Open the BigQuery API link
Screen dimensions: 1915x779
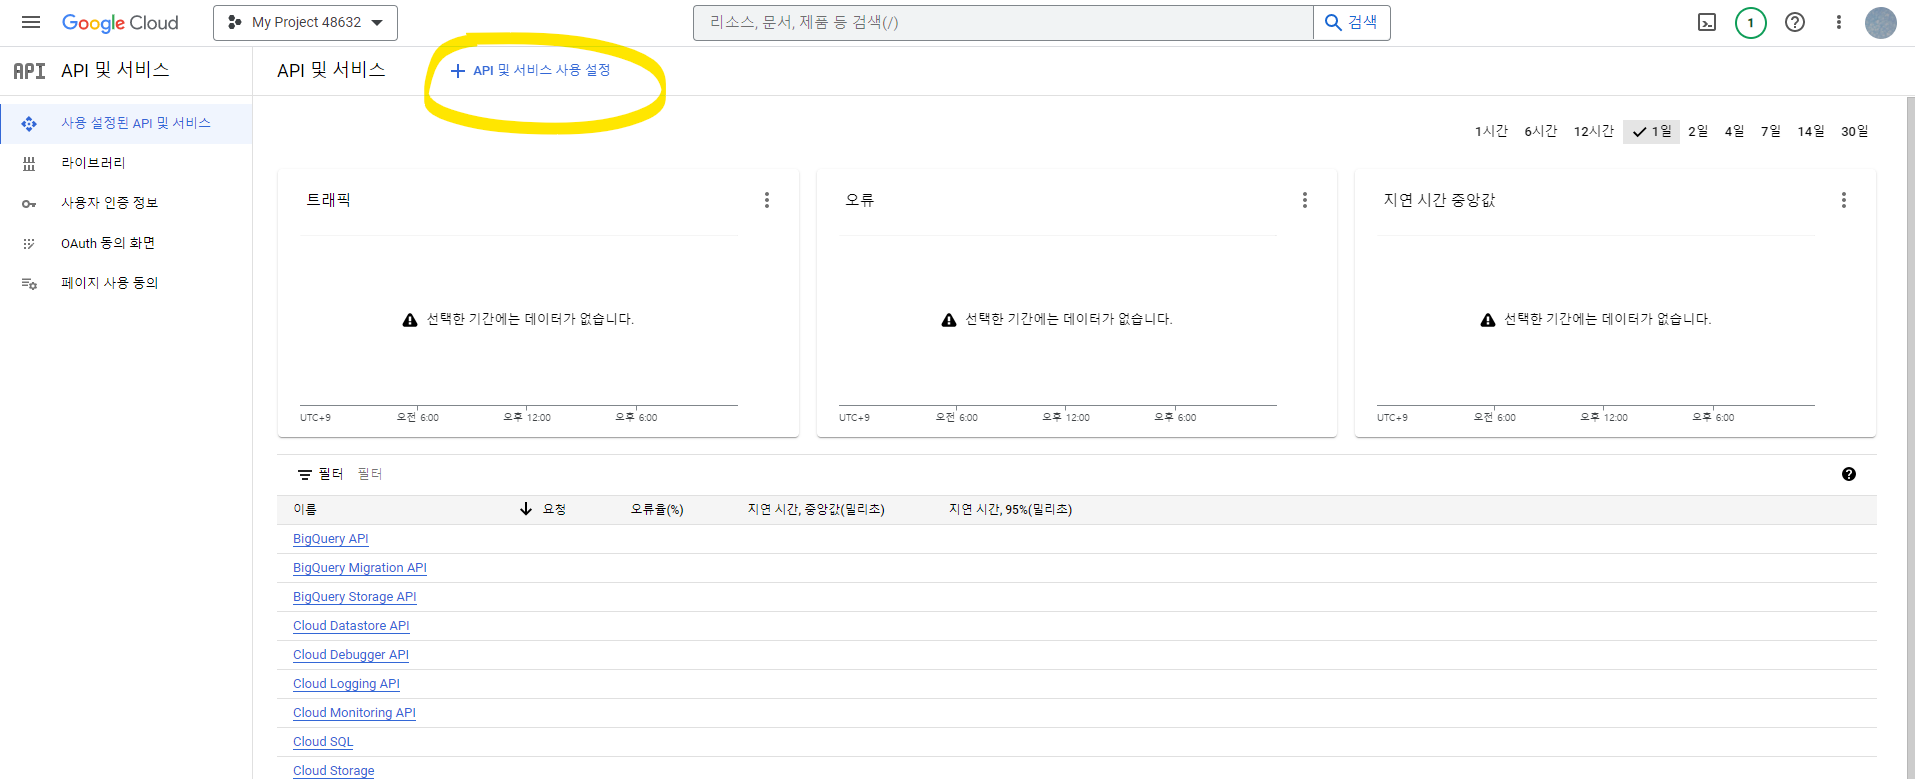[331, 539]
